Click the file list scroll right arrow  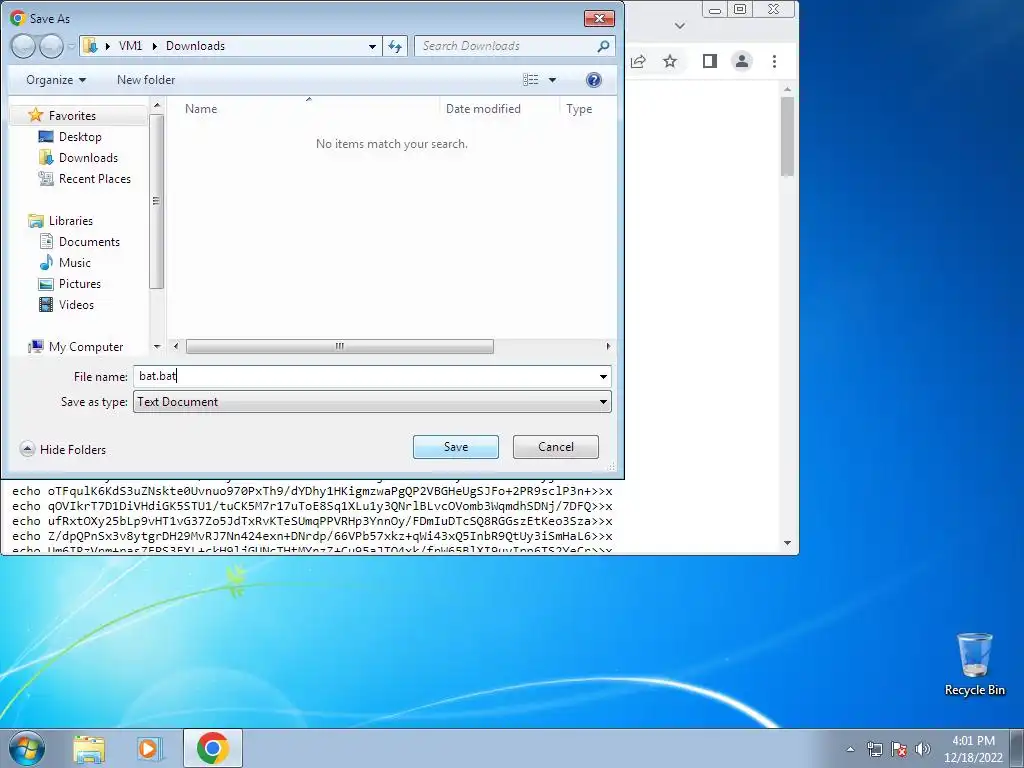[x=608, y=346]
